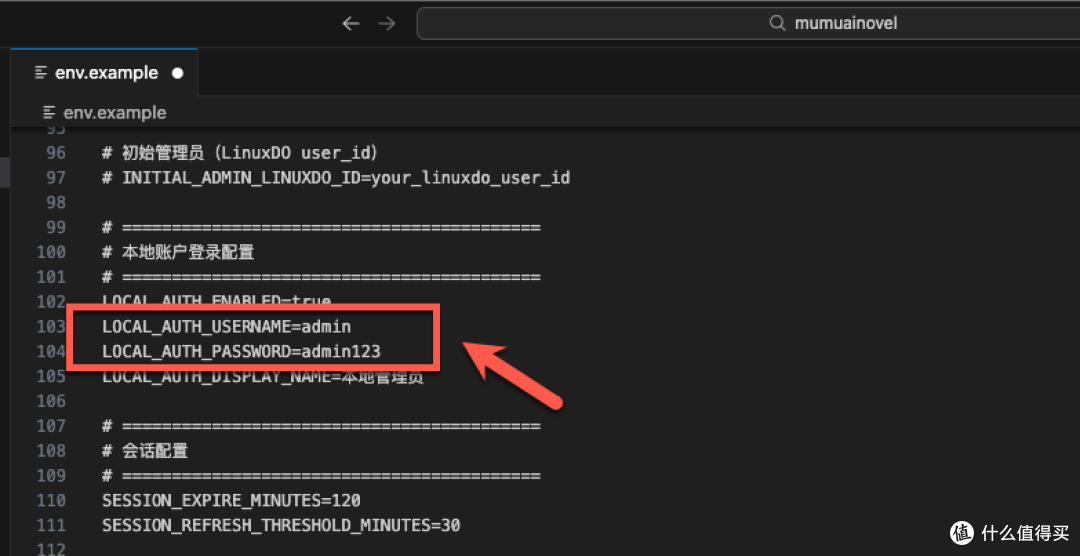Go forward with the right arrow
1080x556 pixels.
pos(387,23)
